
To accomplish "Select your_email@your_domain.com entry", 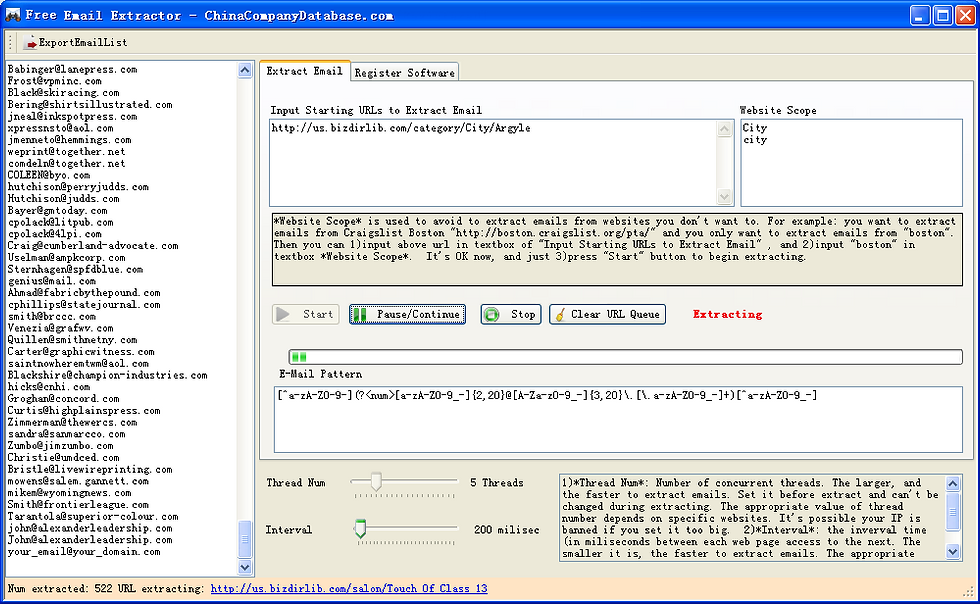I will pyautogui.click(x=84, y=552).
